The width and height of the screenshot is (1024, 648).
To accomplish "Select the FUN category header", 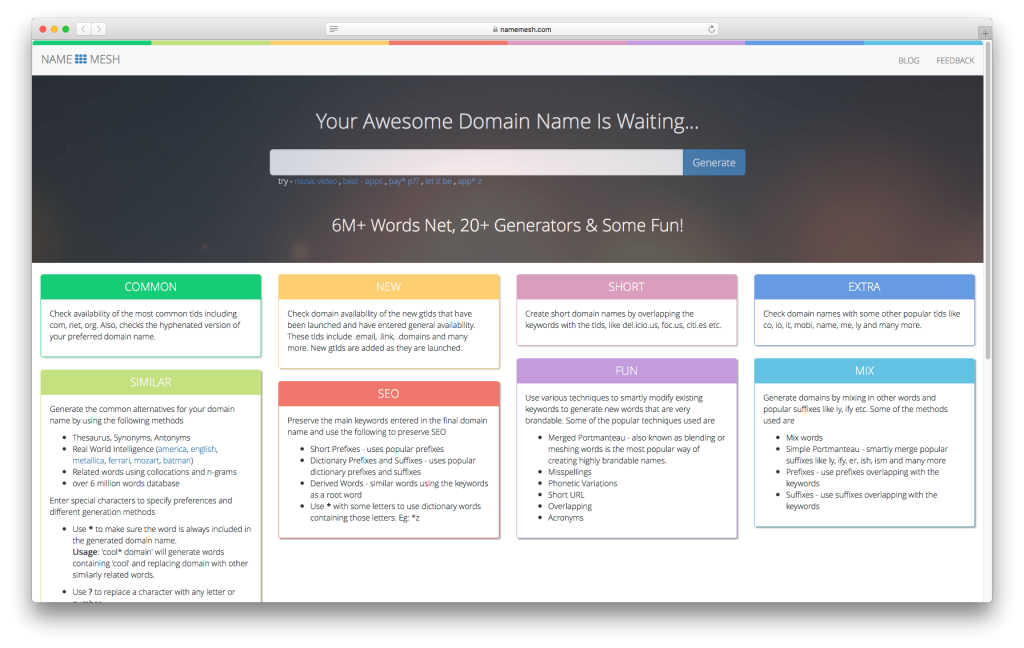I will [x=626, y=370].
